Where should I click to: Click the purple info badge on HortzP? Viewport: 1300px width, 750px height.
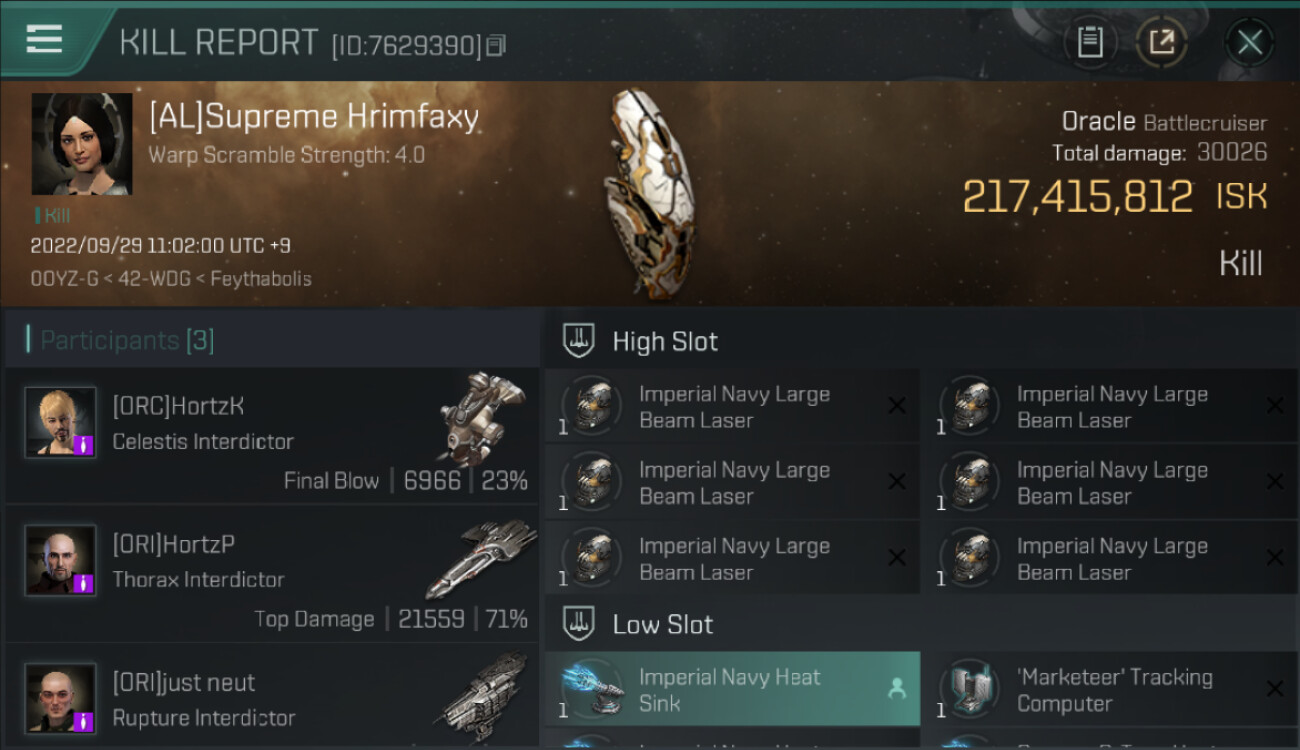(x=86, y=582)
